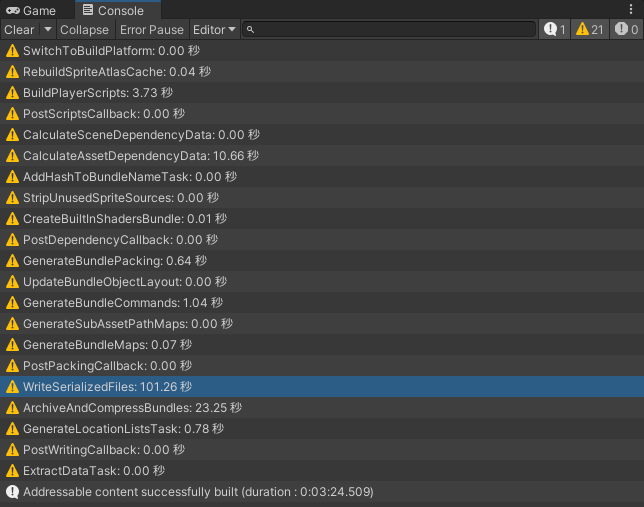Screen dimensions: 644x507
Task: Click warning icon on WriteSerializedFiles row
Action: coord(12,387)
